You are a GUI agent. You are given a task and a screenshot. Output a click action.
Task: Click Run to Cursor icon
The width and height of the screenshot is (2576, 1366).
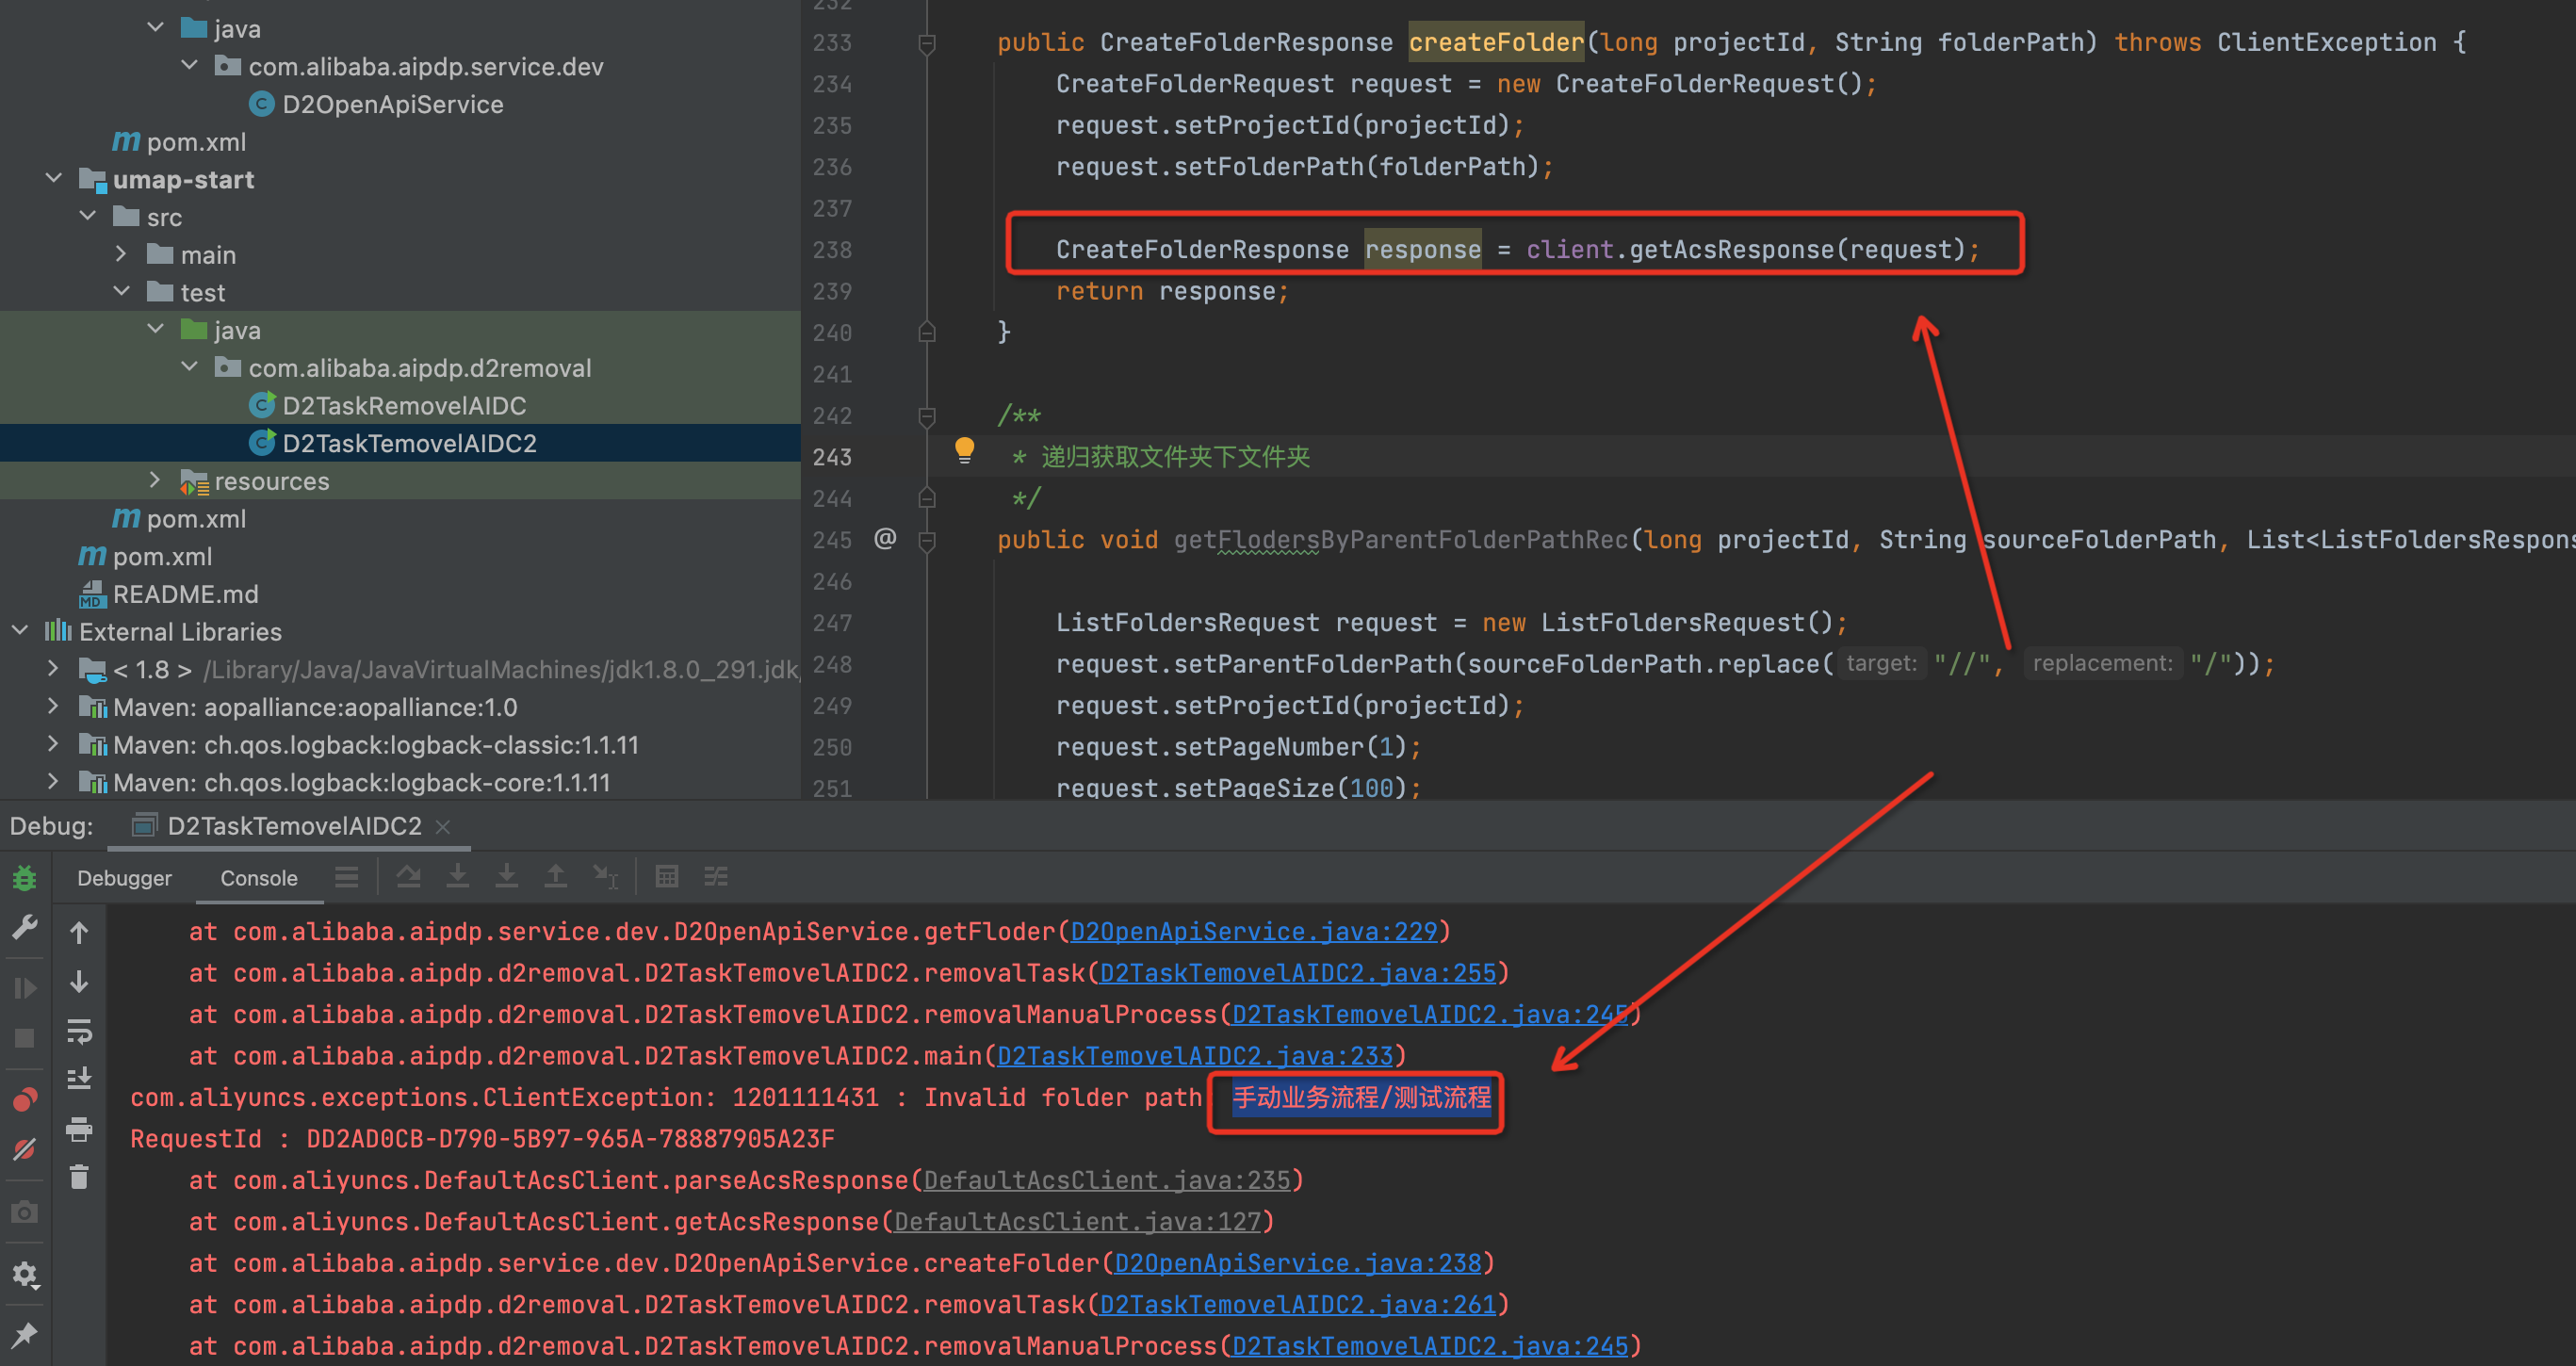click(x=606, y=877)
